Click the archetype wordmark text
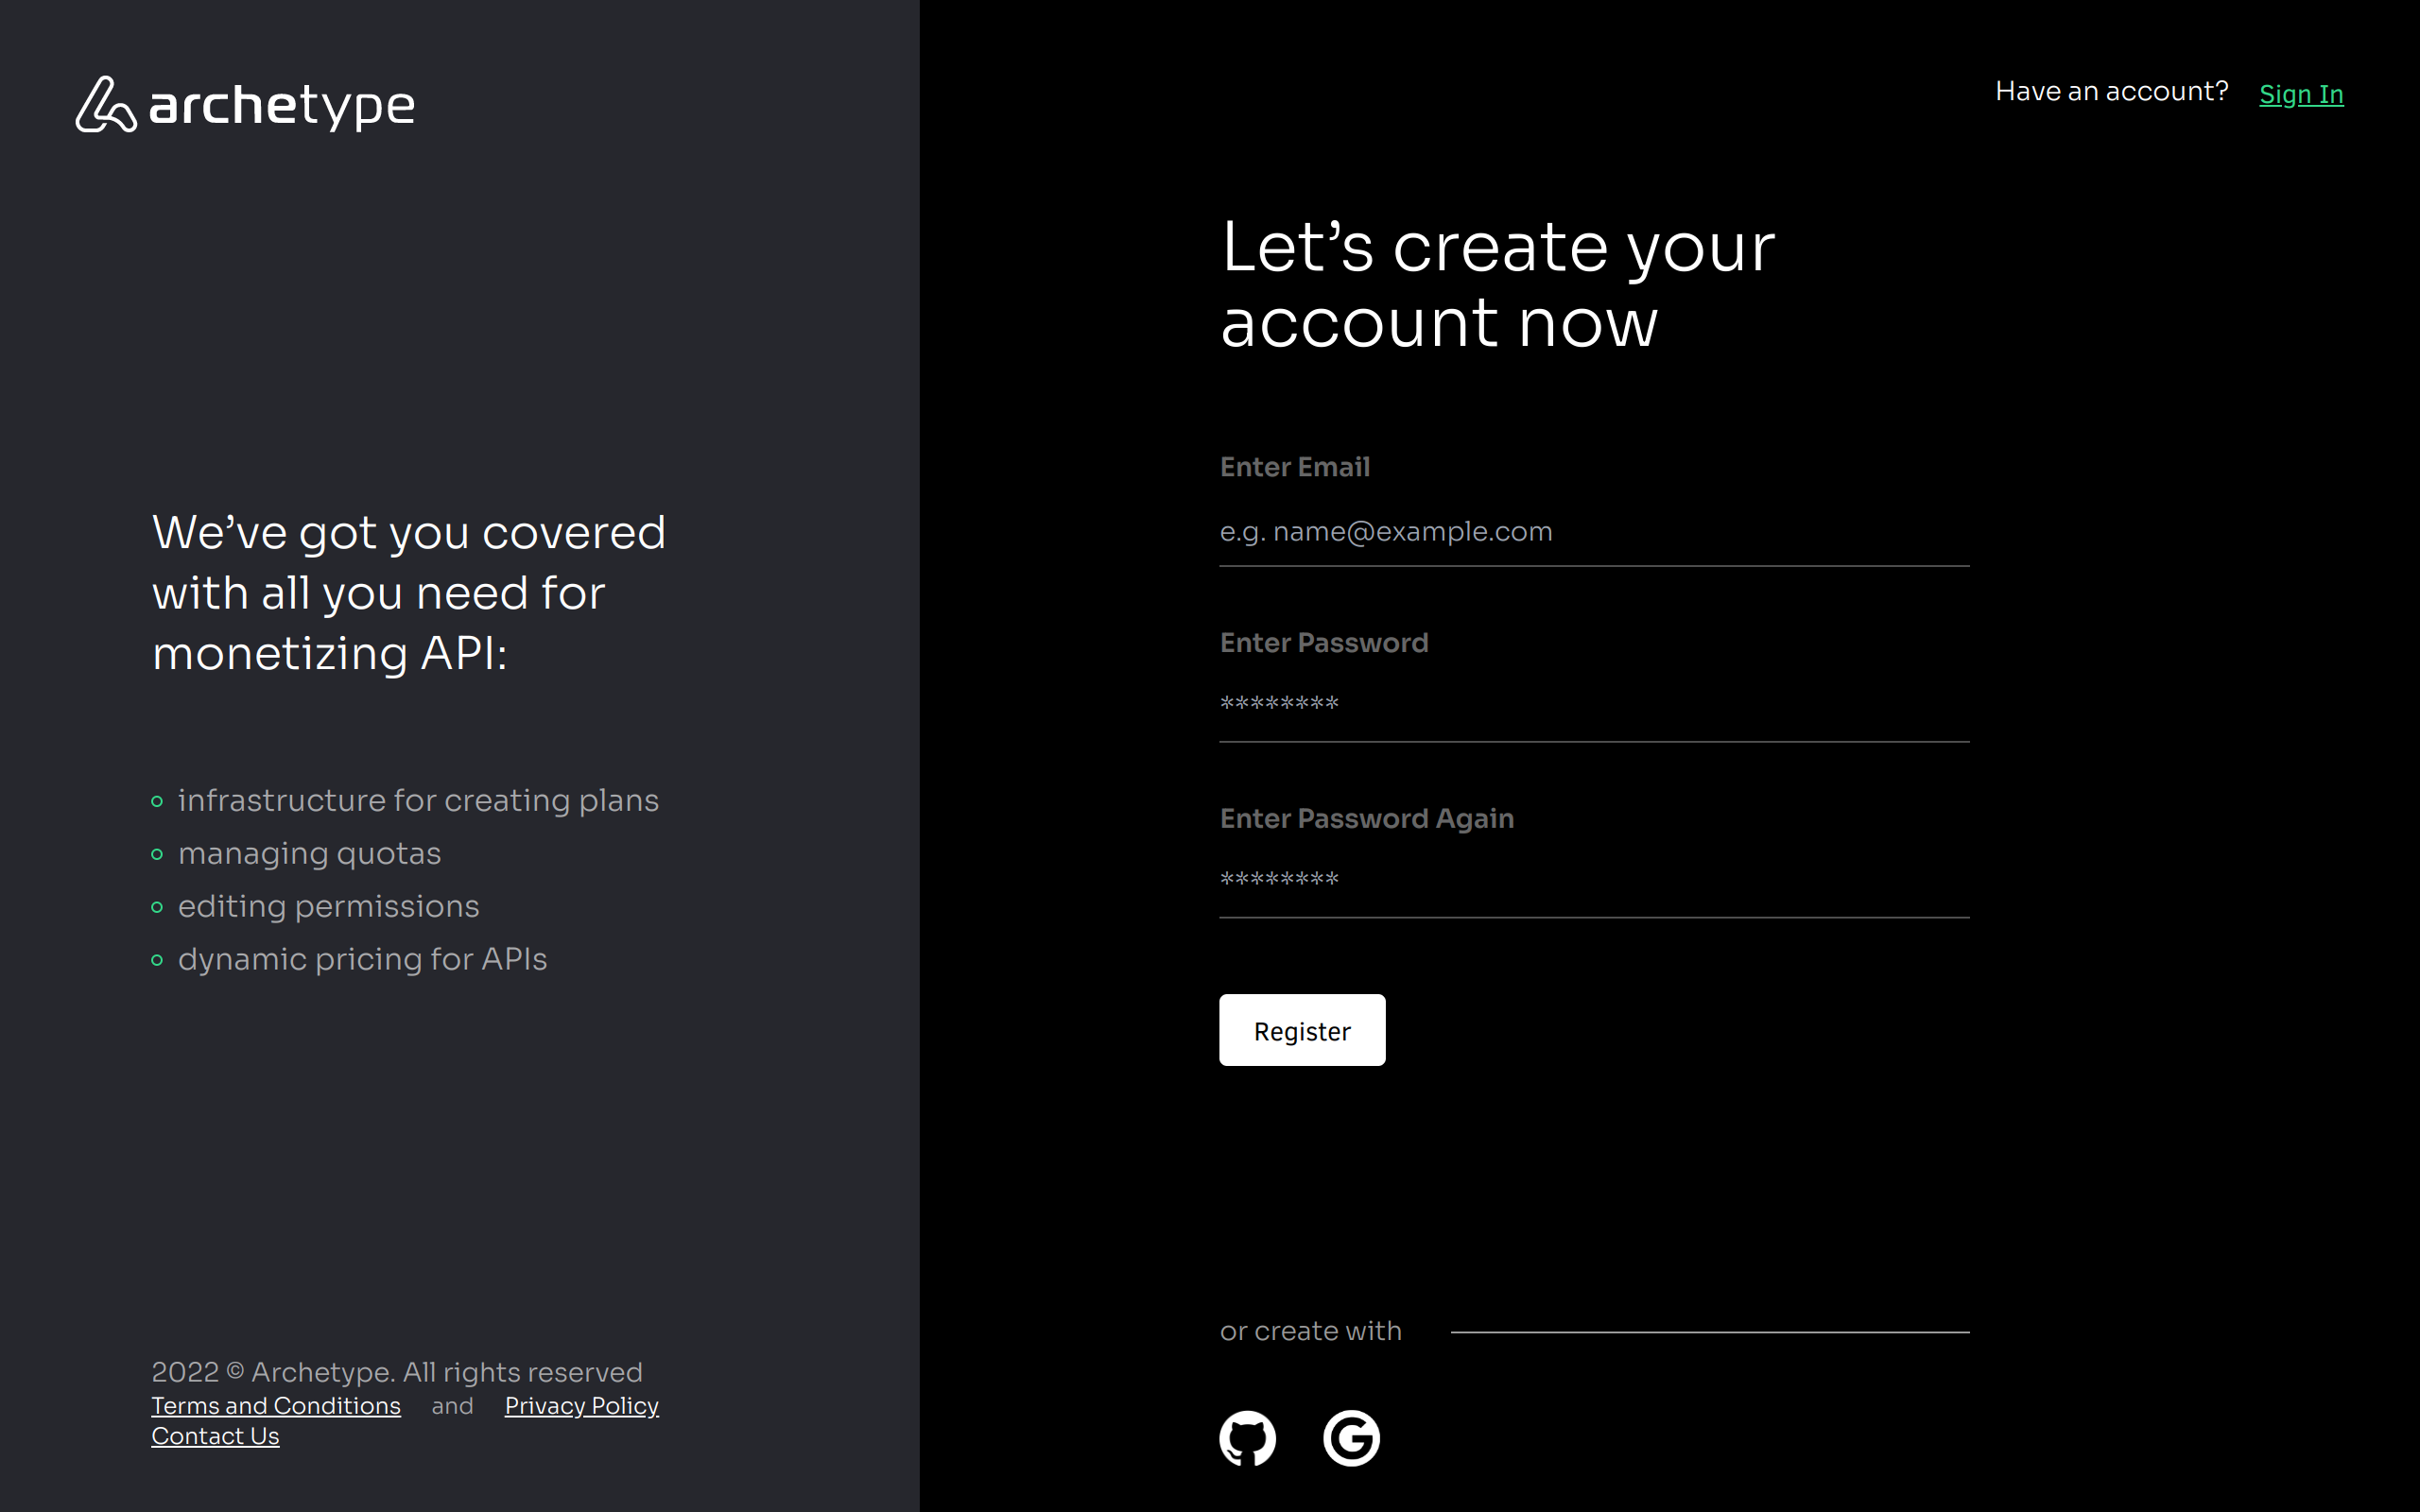The image size is (2420, 1512). [282, 105]
